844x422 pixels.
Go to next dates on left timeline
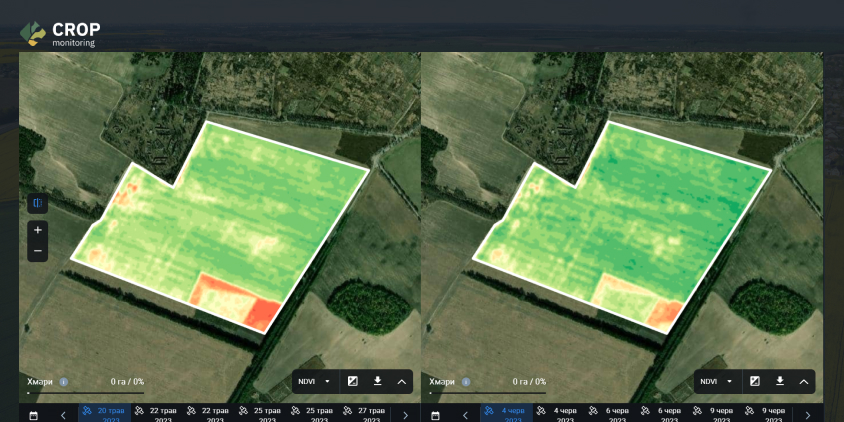405,415
